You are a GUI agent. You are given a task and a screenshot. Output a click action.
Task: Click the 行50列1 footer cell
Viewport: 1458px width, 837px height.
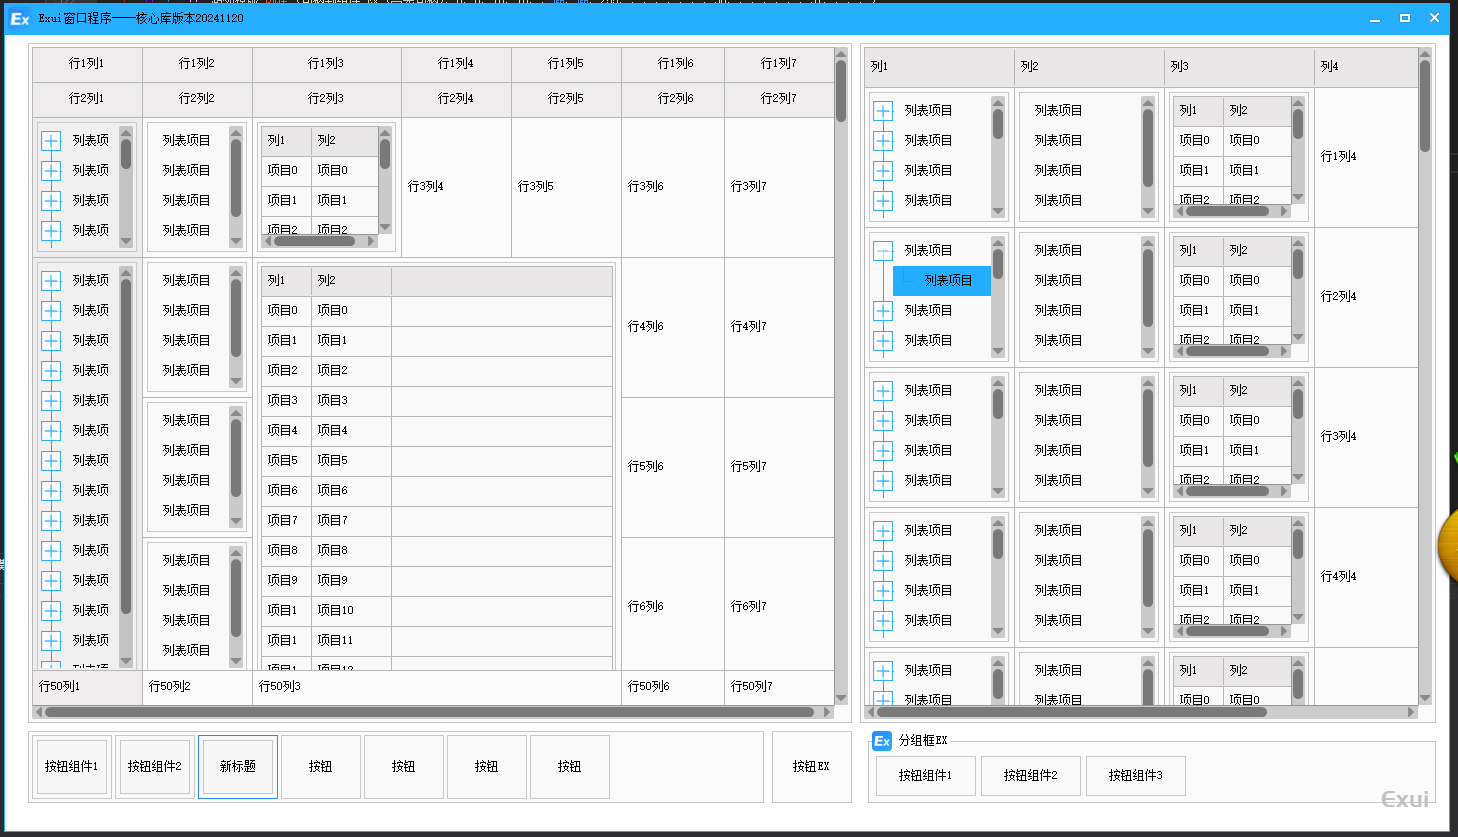tap(87, 687)
